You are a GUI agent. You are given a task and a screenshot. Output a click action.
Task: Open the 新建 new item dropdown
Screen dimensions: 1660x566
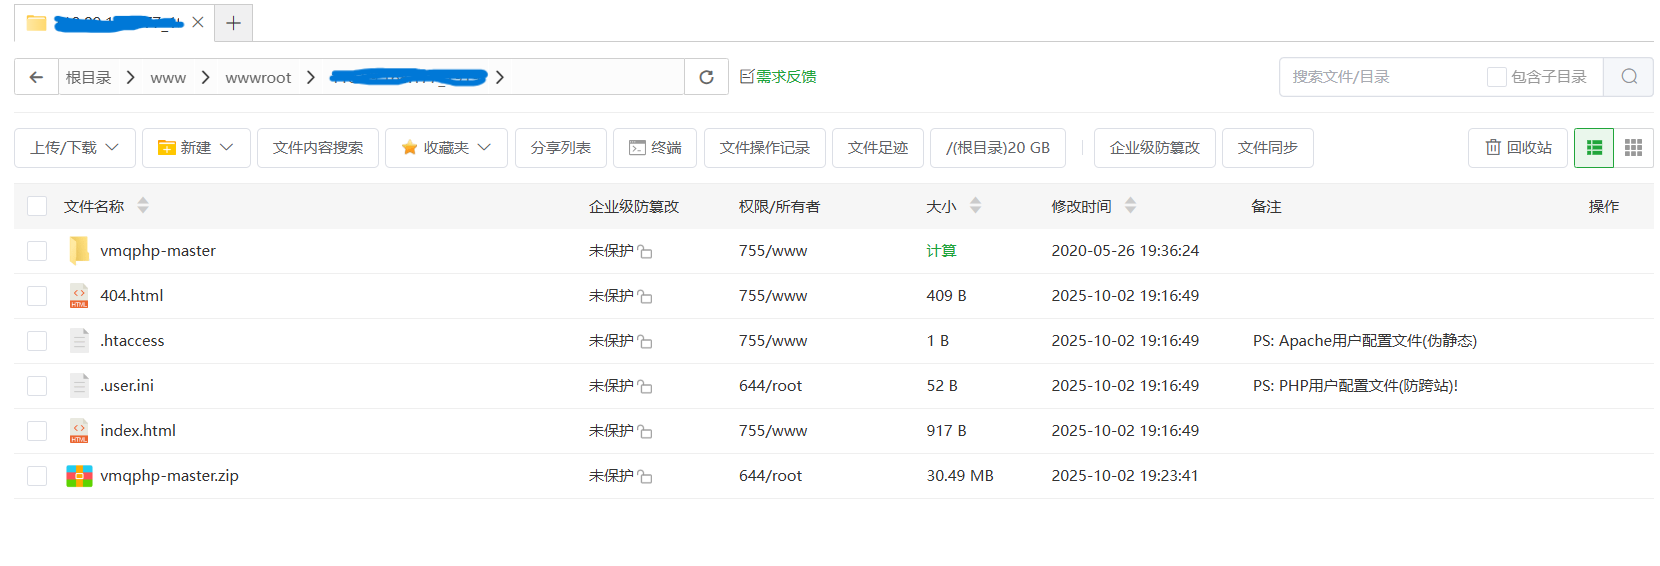click(x=196, y=148)
